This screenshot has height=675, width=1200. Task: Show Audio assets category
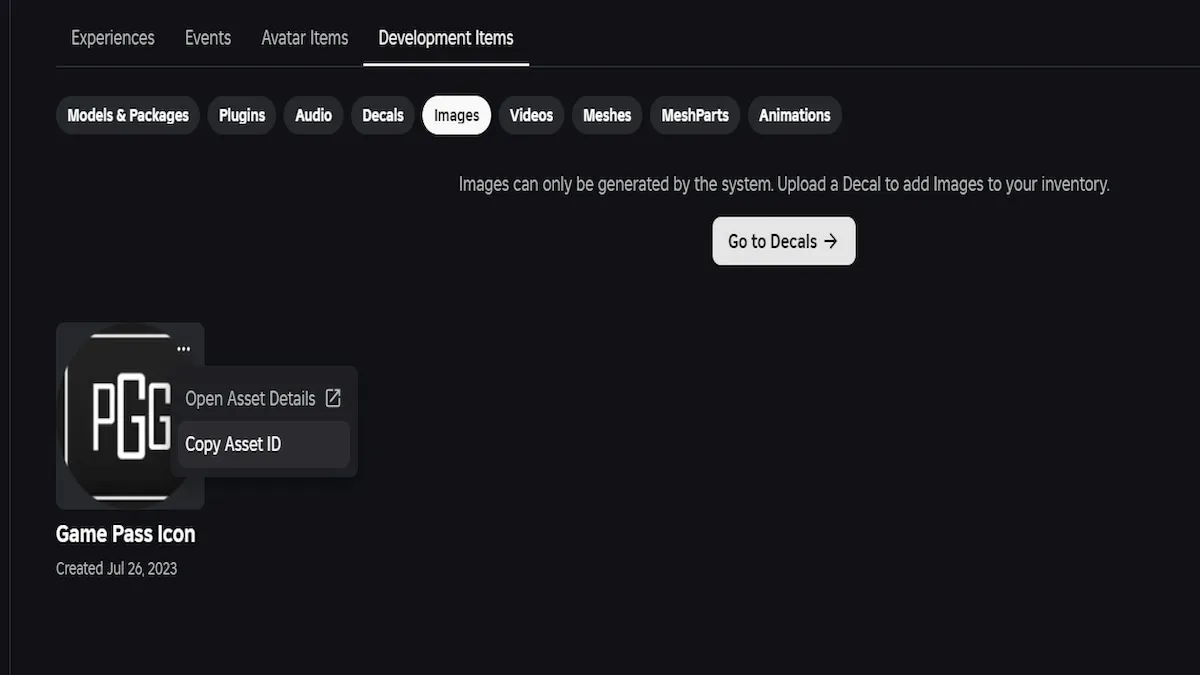[313, 115]
